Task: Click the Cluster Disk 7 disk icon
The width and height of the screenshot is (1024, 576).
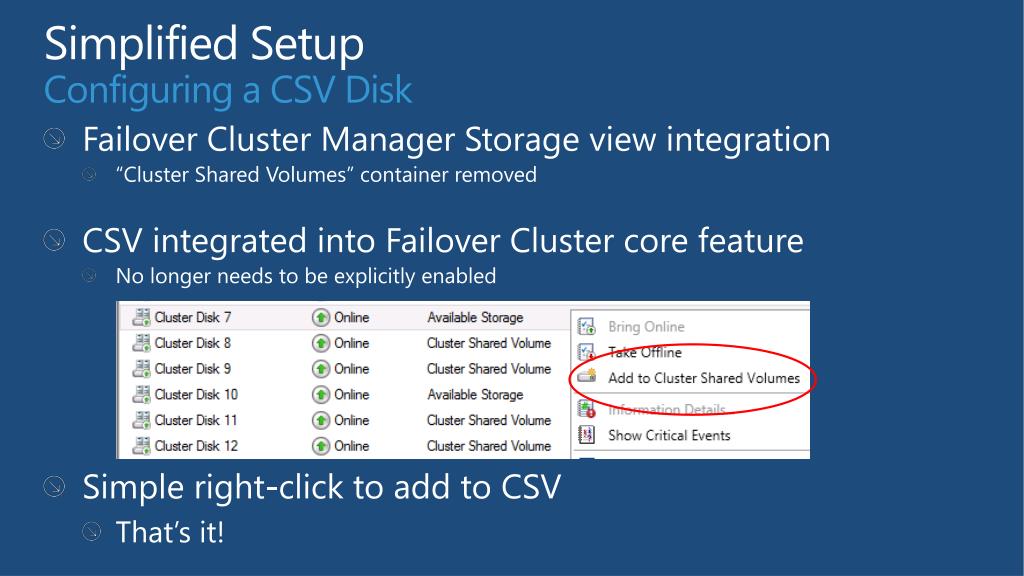Action: click(x=141, y=317)
